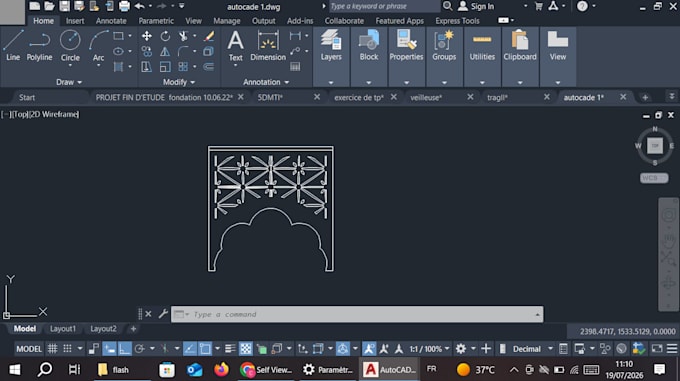Screen dimensions: 680x381
Task: Click the Array tool icon
Action: pyautogui.click(x=183, y=67)
